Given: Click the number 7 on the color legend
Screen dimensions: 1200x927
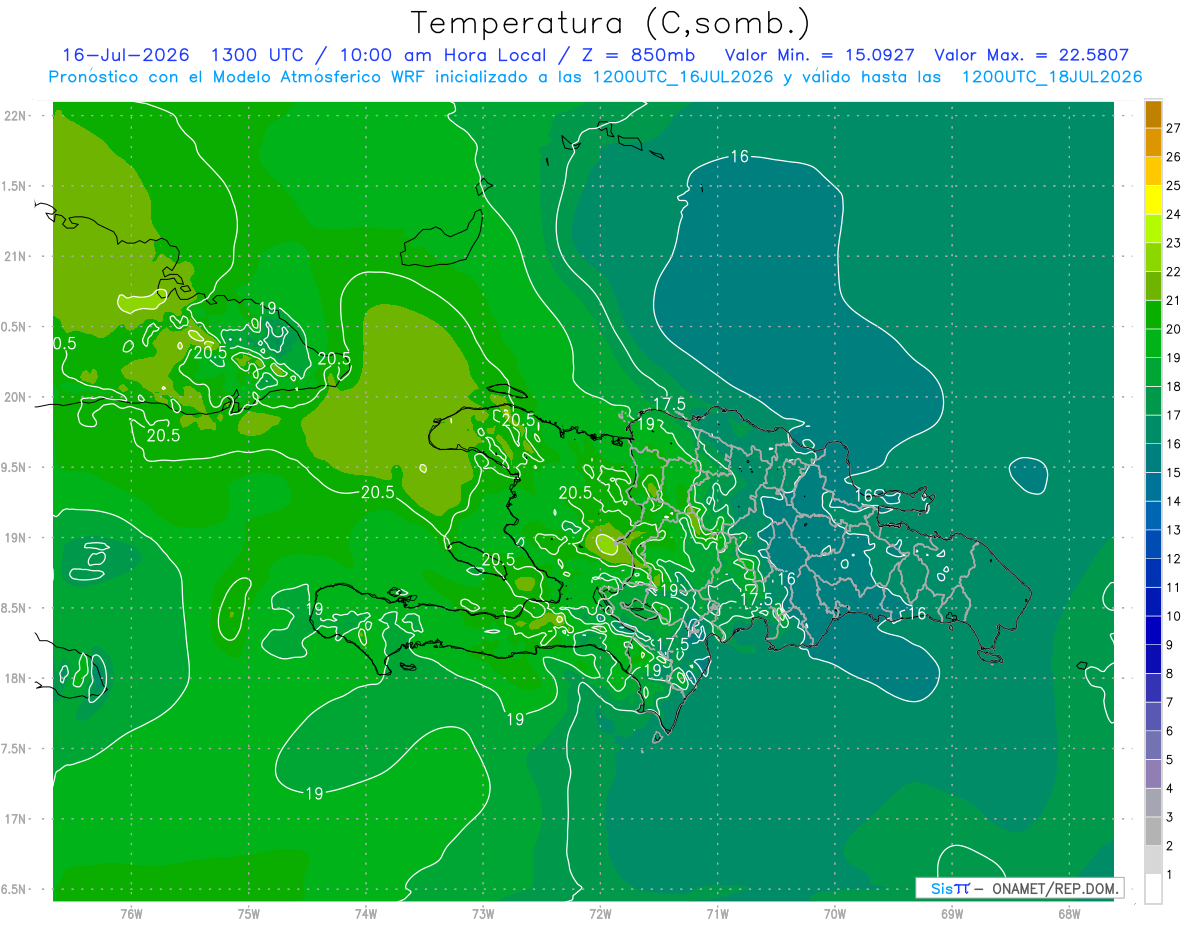Looking at the screenshot, I should point(1170,702).
